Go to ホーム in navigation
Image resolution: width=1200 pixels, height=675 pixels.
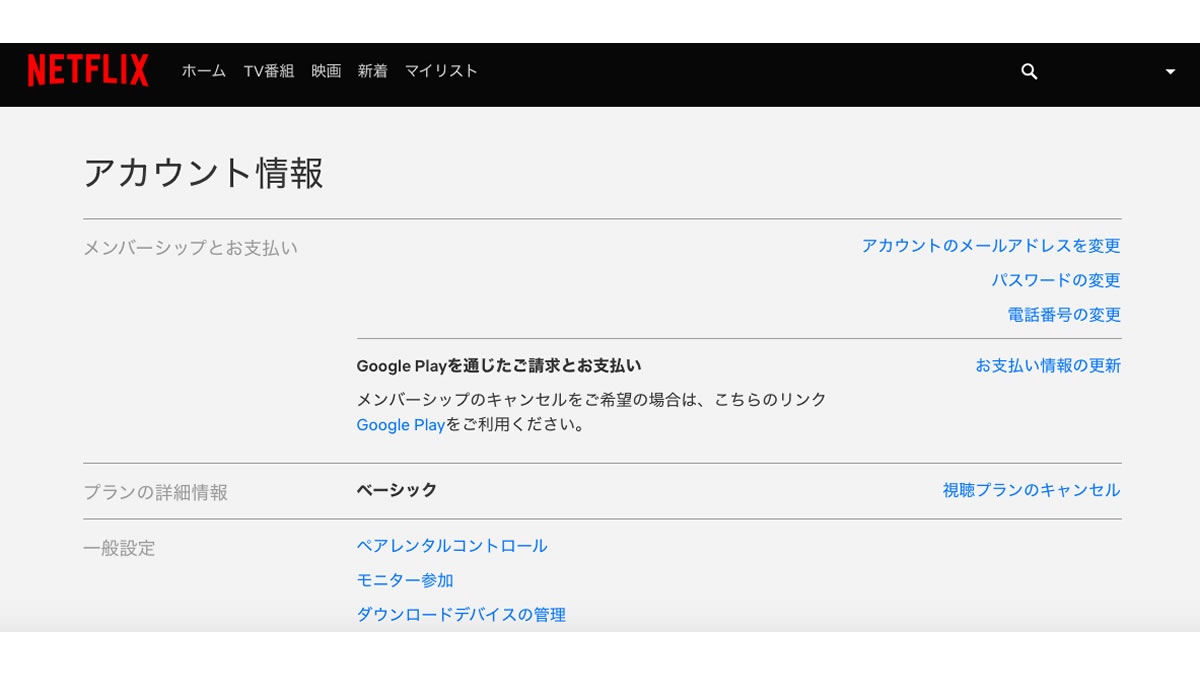point(204,71)
